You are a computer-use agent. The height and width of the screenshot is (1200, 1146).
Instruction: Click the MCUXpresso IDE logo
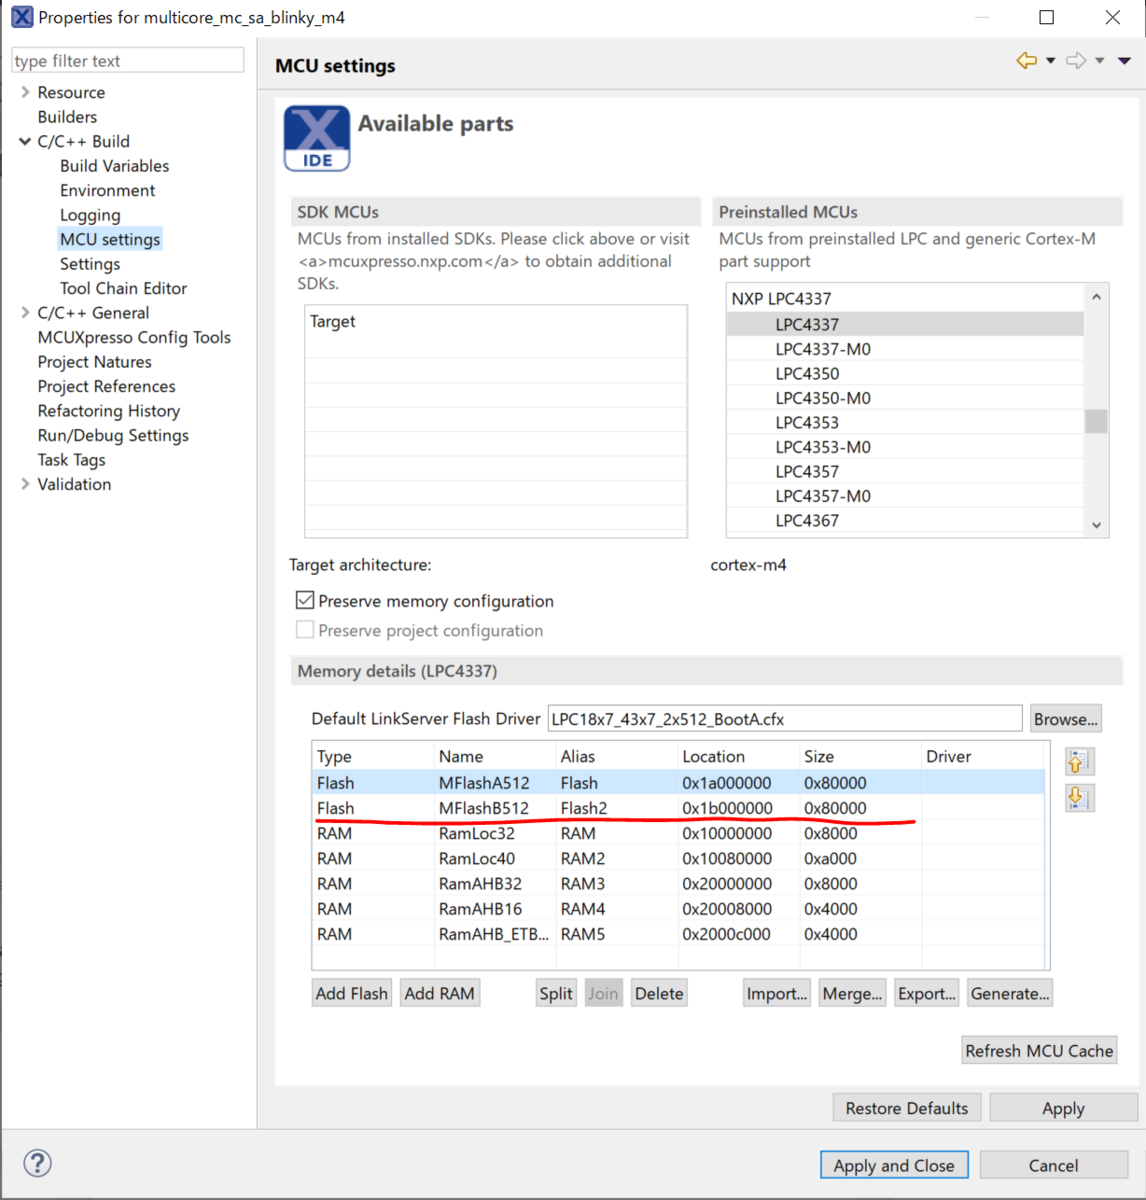[x=317, y=138]
